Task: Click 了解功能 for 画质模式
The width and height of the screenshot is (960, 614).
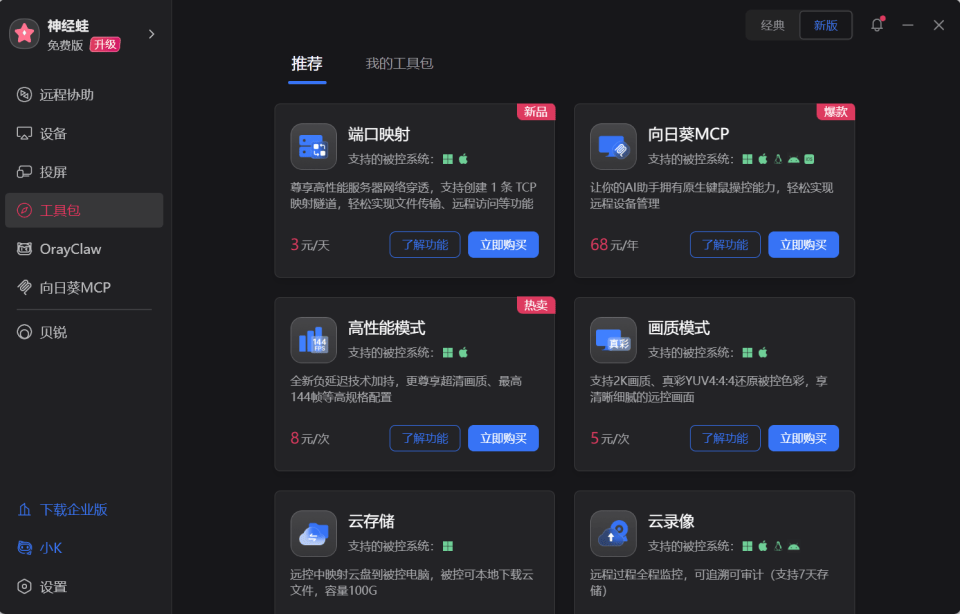Action: pyautogui.click(x=725, y=438)
